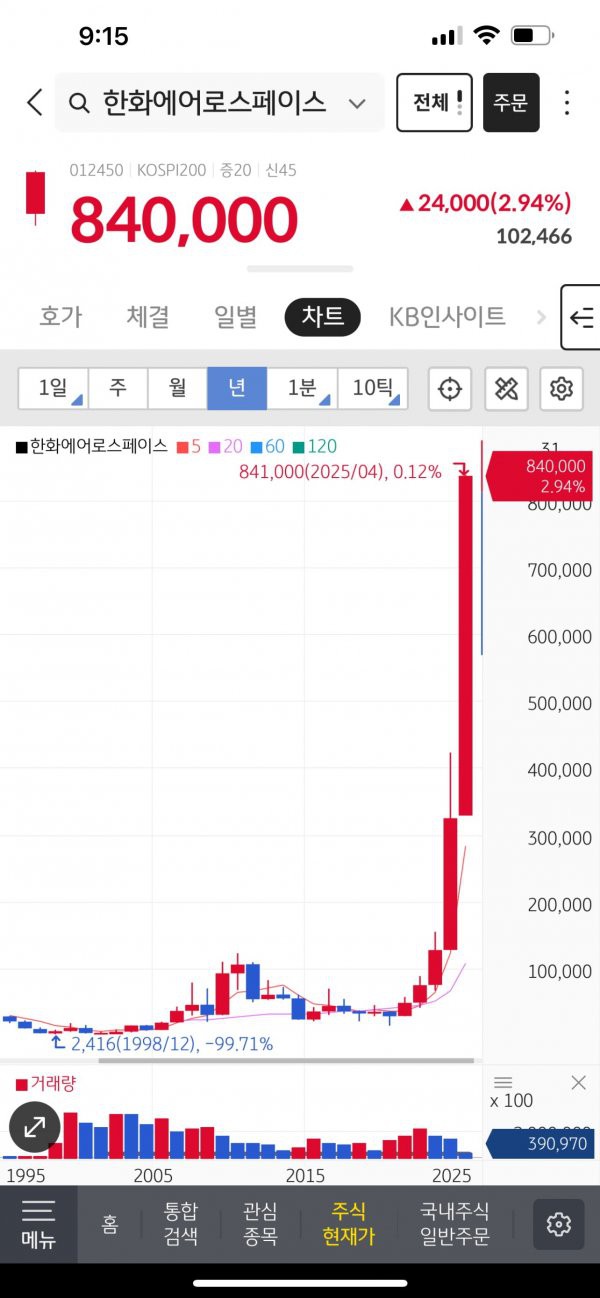Open the three-dot more options menu
600x1298 pixels.
pyautogui.click(x=567, y=102)
